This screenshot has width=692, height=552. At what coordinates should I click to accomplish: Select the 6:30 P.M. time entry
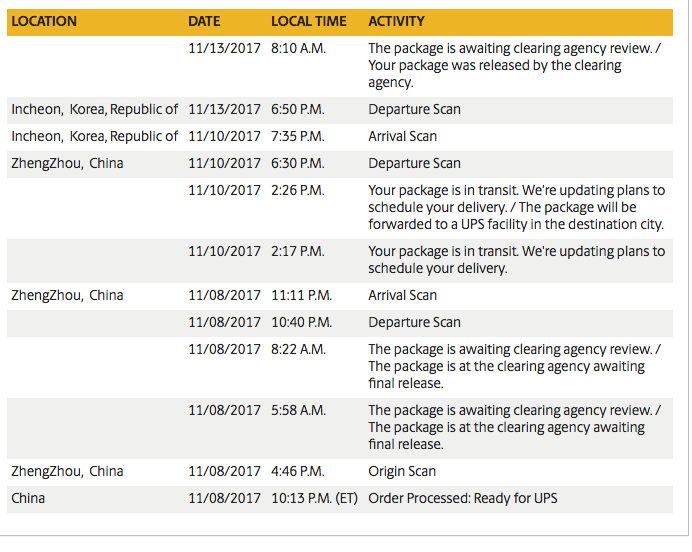[x=297, y=163]
